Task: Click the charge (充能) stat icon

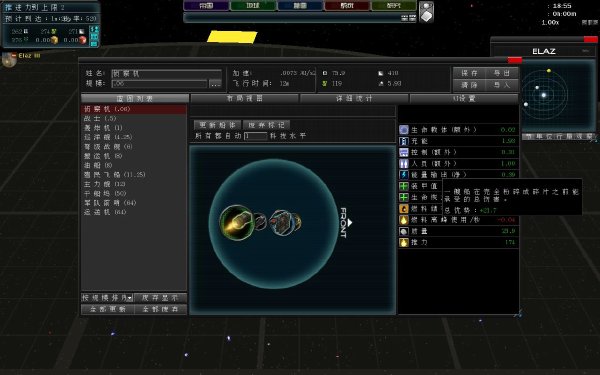Action: click(x=404, y=141)
